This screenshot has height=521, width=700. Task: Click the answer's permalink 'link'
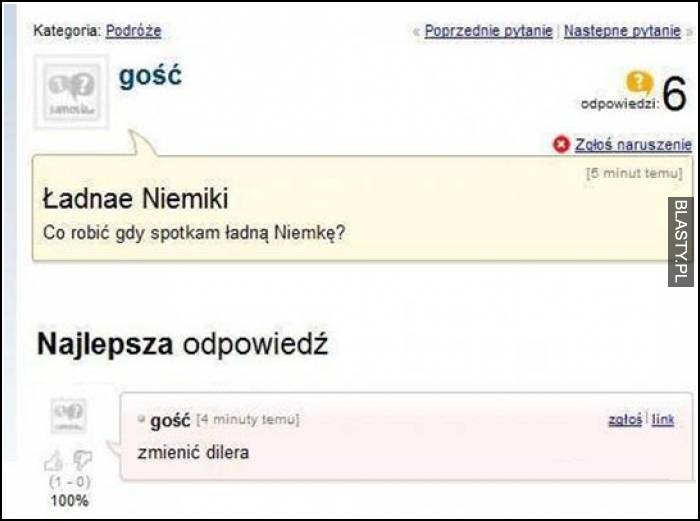coord(663,420)
